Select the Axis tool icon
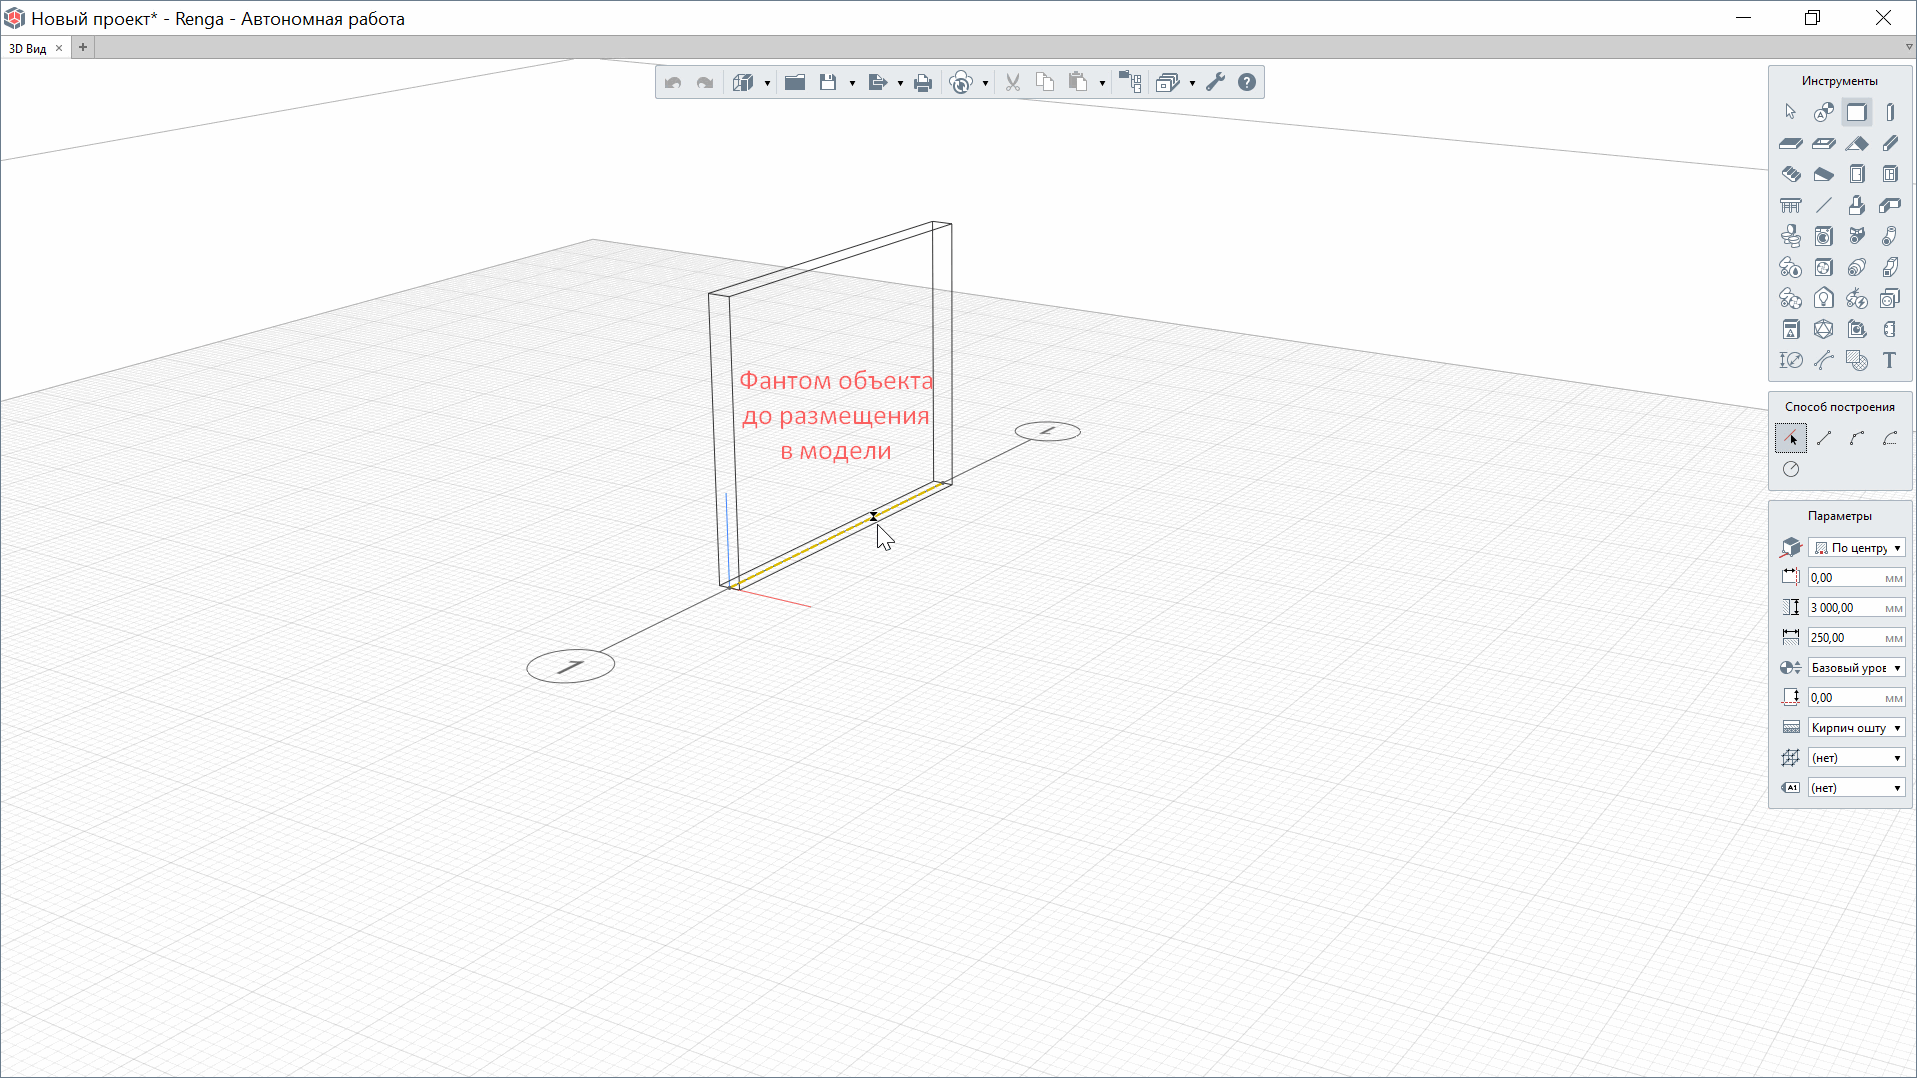This screenshot has height=1078, width=1917. coord(1823,112)
